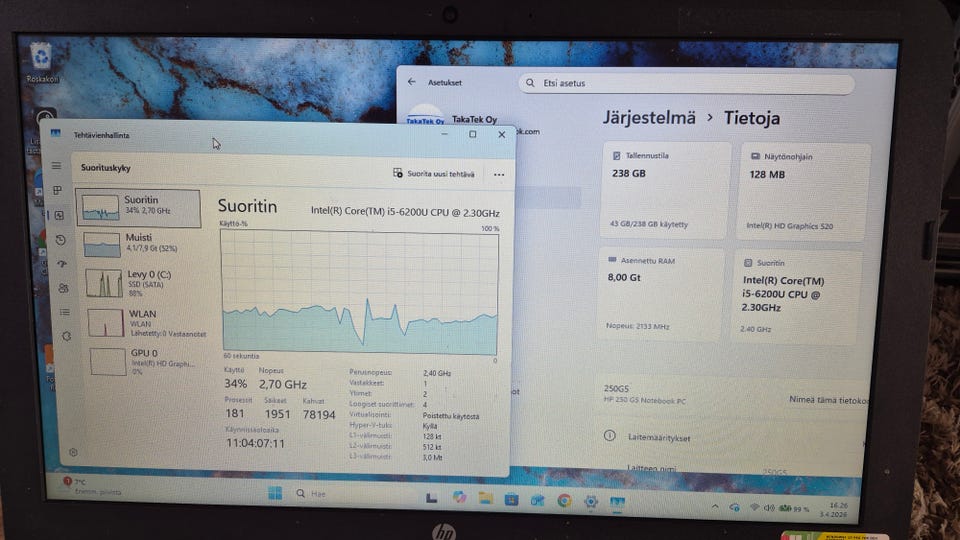Image resolution: width=960 pixels, height=540 pixels.
Task: Click the Asennettu RAM 8,00 Gt tile
Action: click(661, 294)
